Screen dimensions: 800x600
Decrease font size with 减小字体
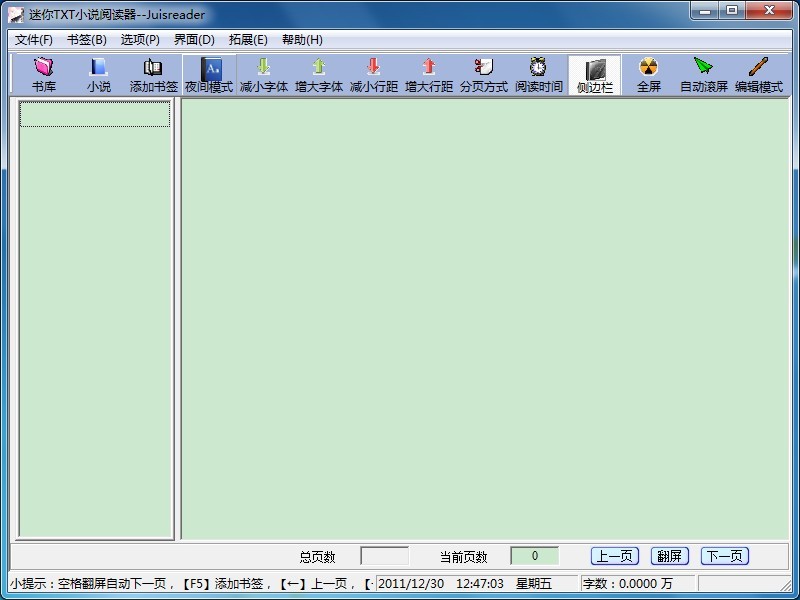264,75
